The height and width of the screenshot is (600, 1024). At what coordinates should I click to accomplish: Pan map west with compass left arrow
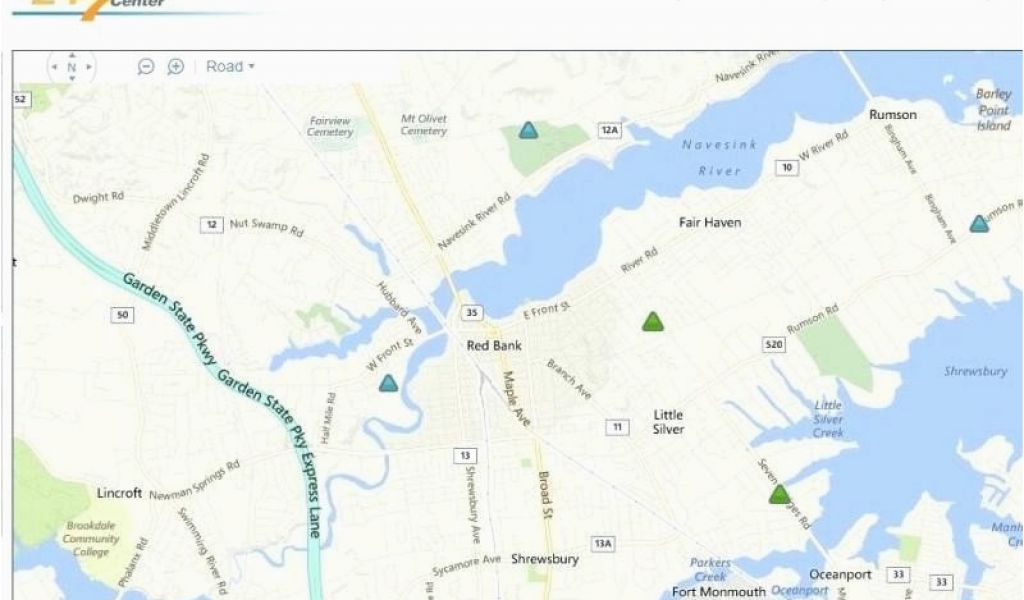55,67
